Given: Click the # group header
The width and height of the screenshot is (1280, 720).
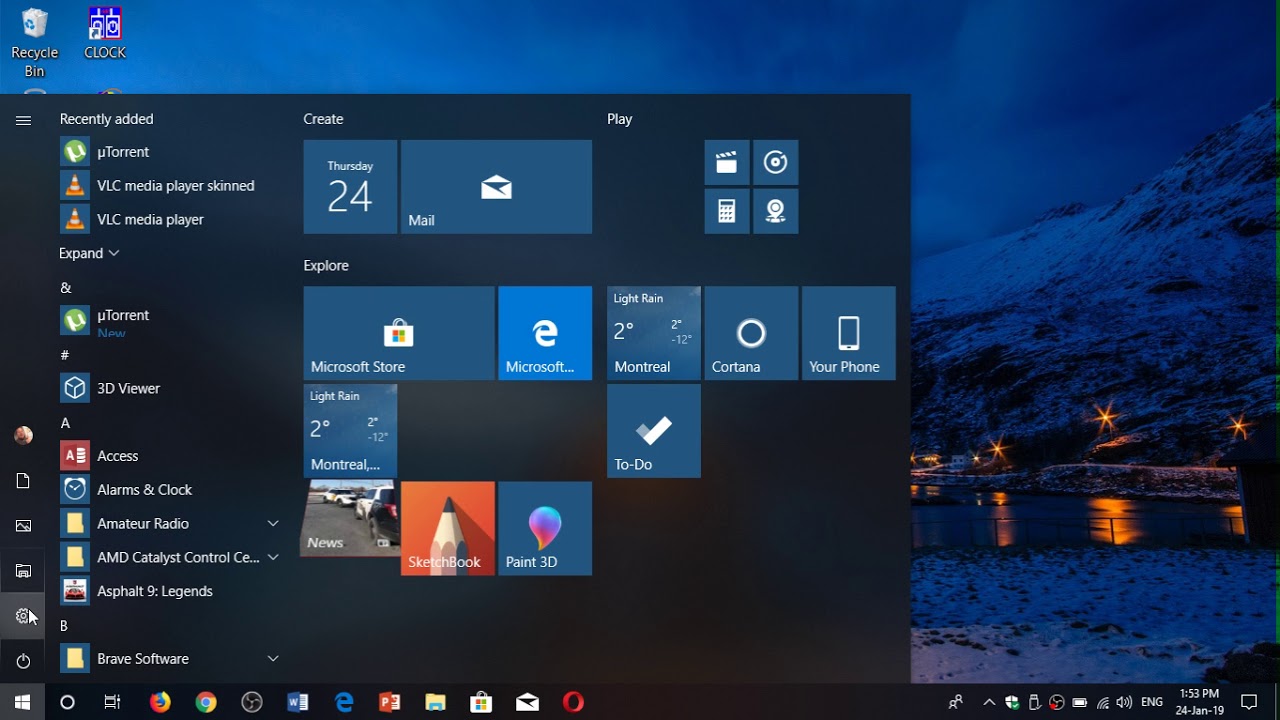Looking at the screenshot, I should coord(64,355).
